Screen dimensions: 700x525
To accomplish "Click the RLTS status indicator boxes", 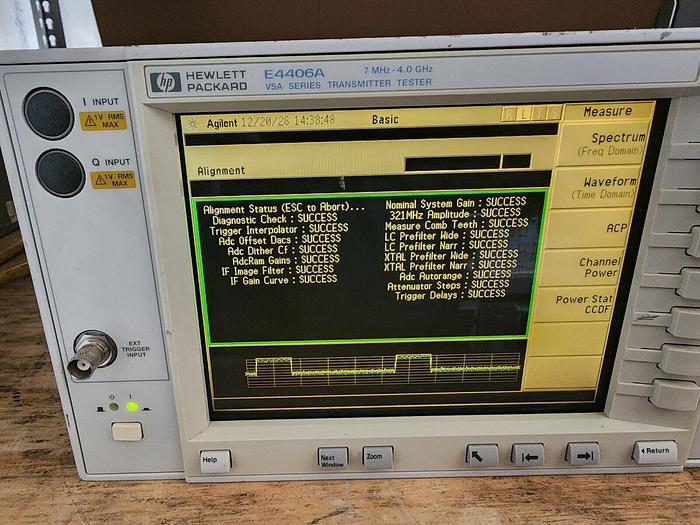I will 531,113.
